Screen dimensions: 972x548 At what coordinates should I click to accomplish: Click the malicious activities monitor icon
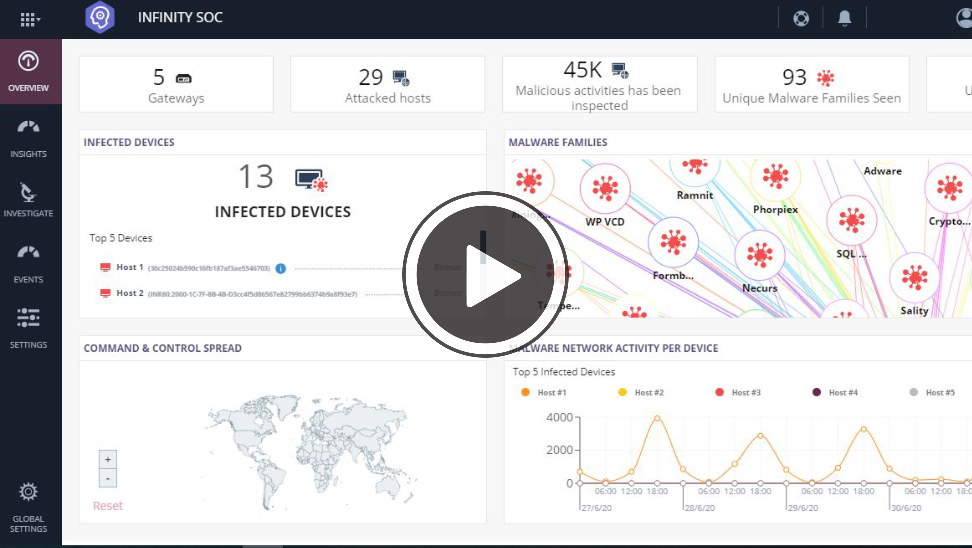620,70
